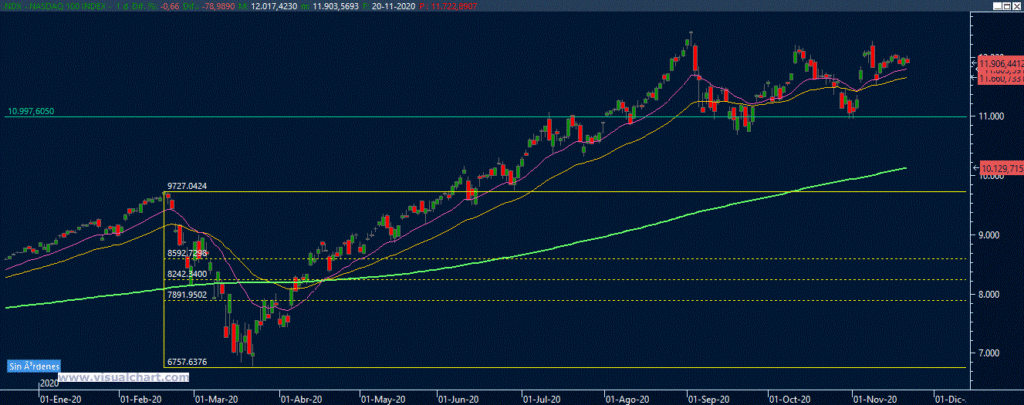Viewport: 1024px width, 405px height.
Task: Select the 9727.0424 Fibonacci top label
Action: 188,186
